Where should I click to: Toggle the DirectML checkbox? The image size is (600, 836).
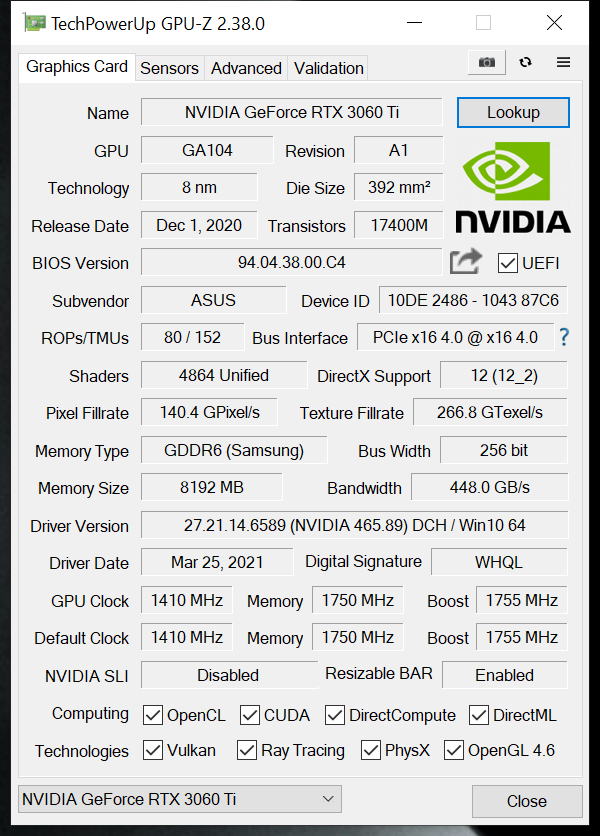[478, 714]
